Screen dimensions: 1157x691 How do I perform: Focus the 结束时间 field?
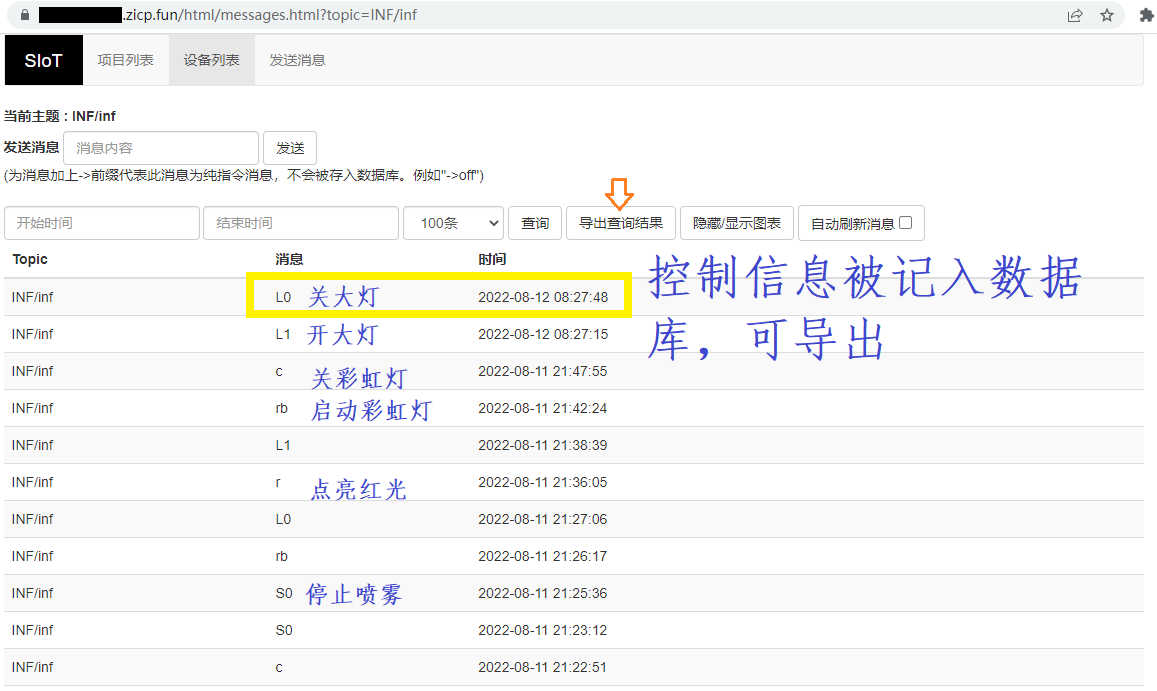[301, 223]
